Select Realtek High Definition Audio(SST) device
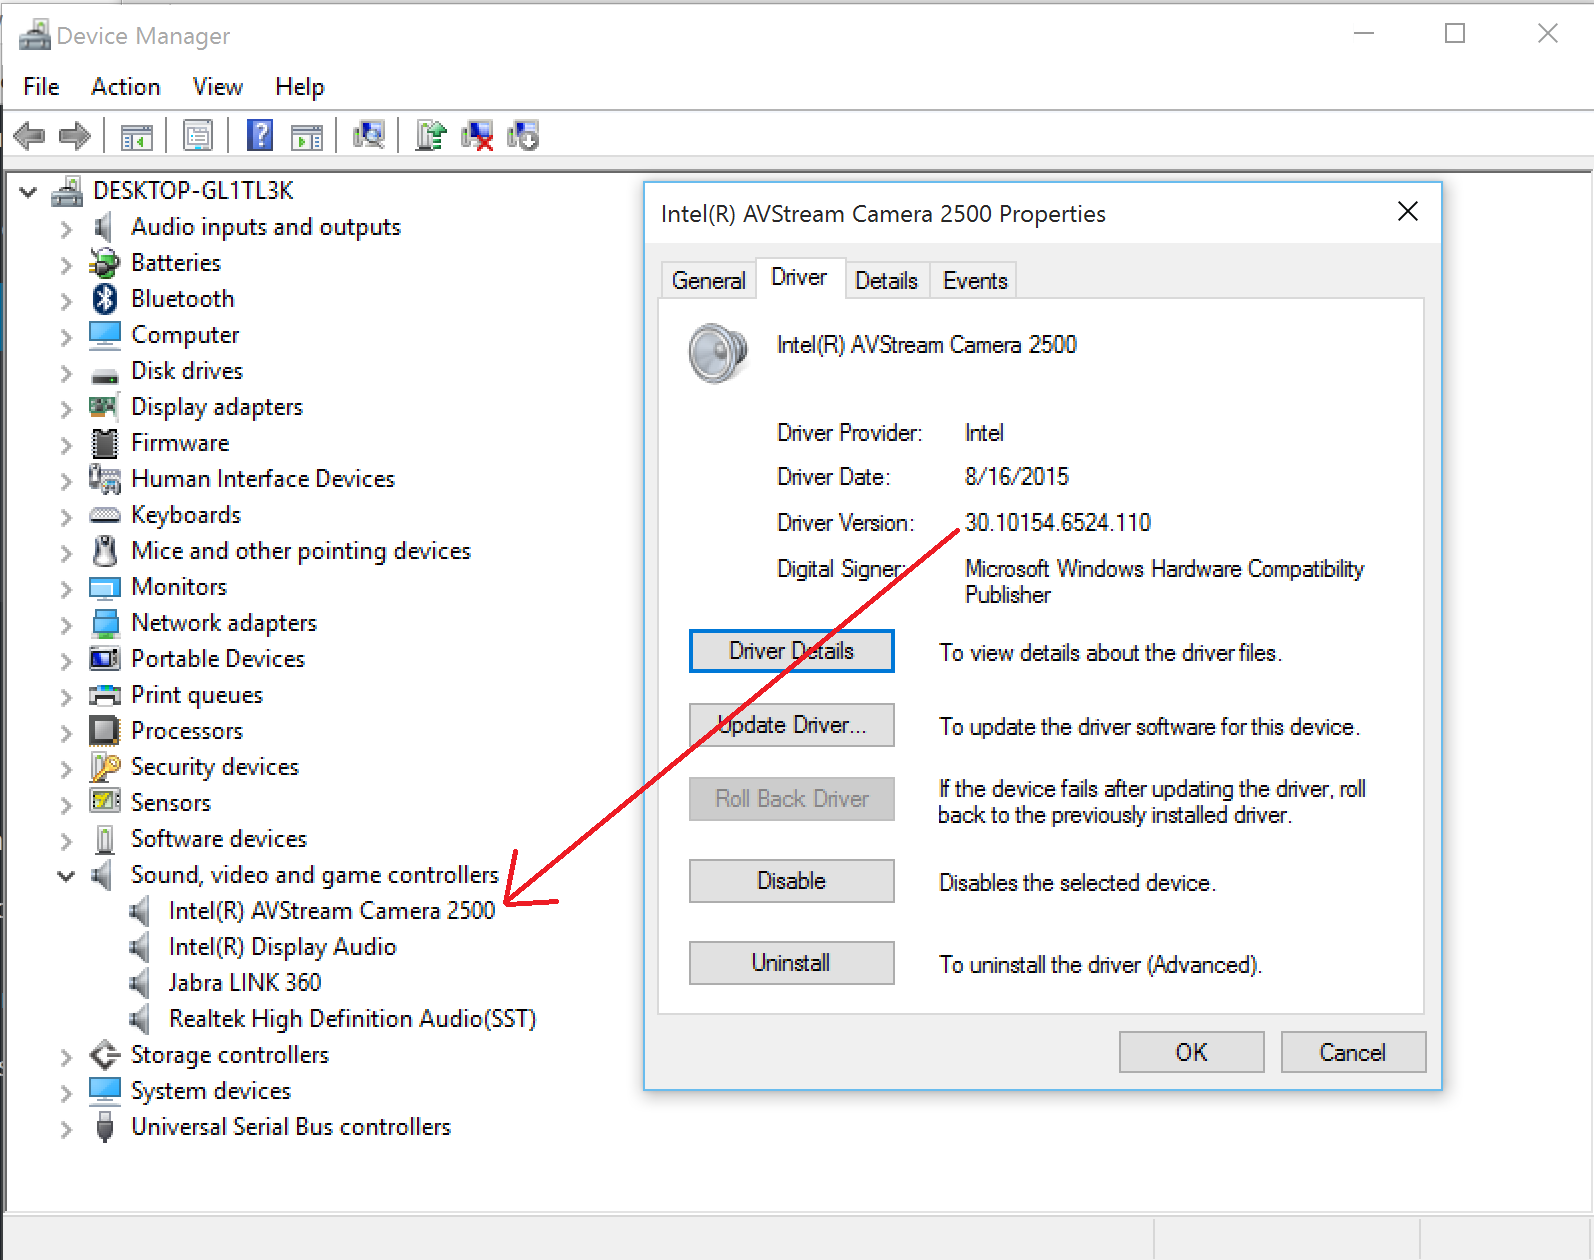Screen dimensions: 1594x1260 coord(353,1019)
